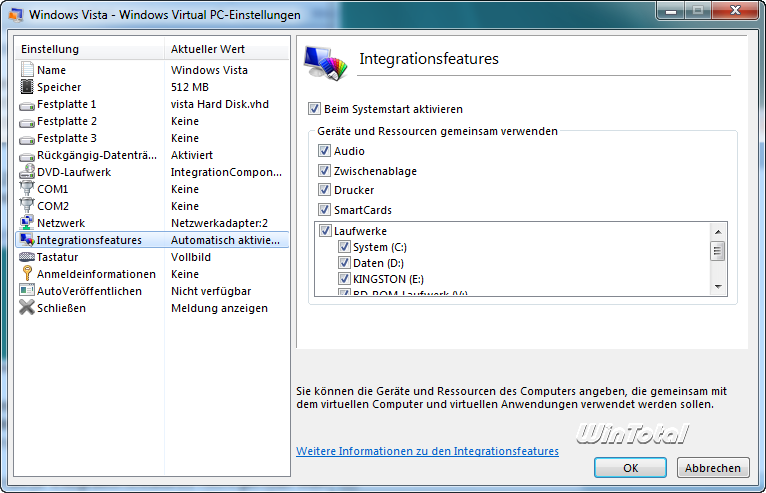Image resolution: width=766 pixels, height=493 pixels.
Task: Click the Name setting document icon
Action: 27,69
